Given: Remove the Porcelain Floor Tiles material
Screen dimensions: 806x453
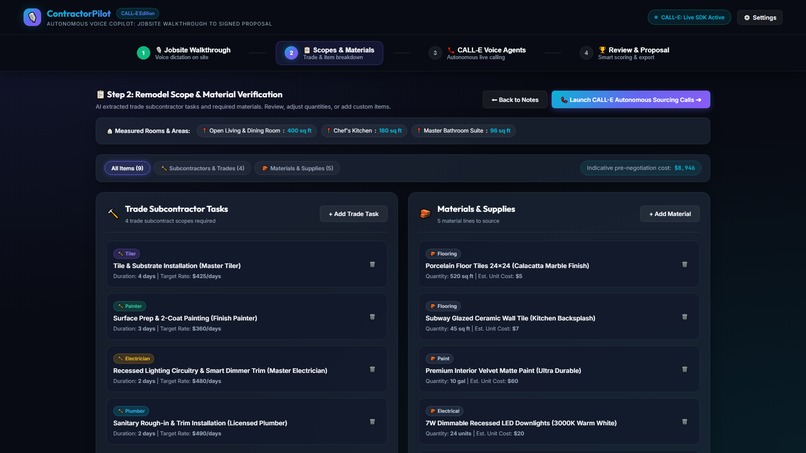Looking at the screenshot, I should (684, 264).
